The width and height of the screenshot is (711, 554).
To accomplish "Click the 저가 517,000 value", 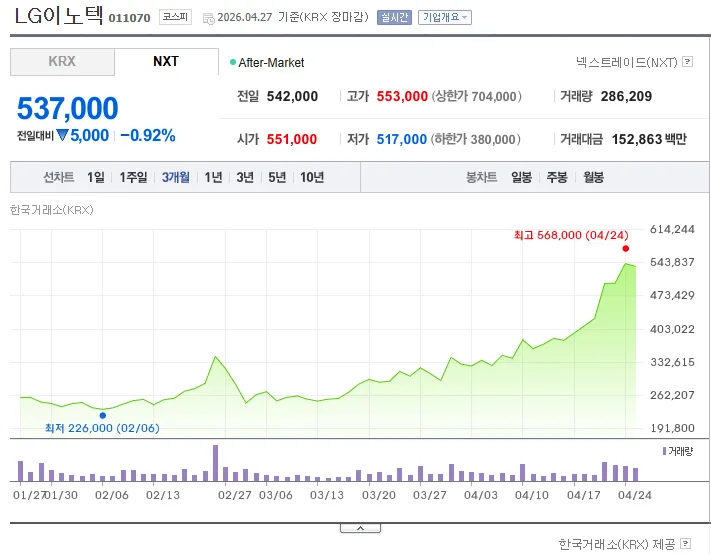I will tap(402, 139).
